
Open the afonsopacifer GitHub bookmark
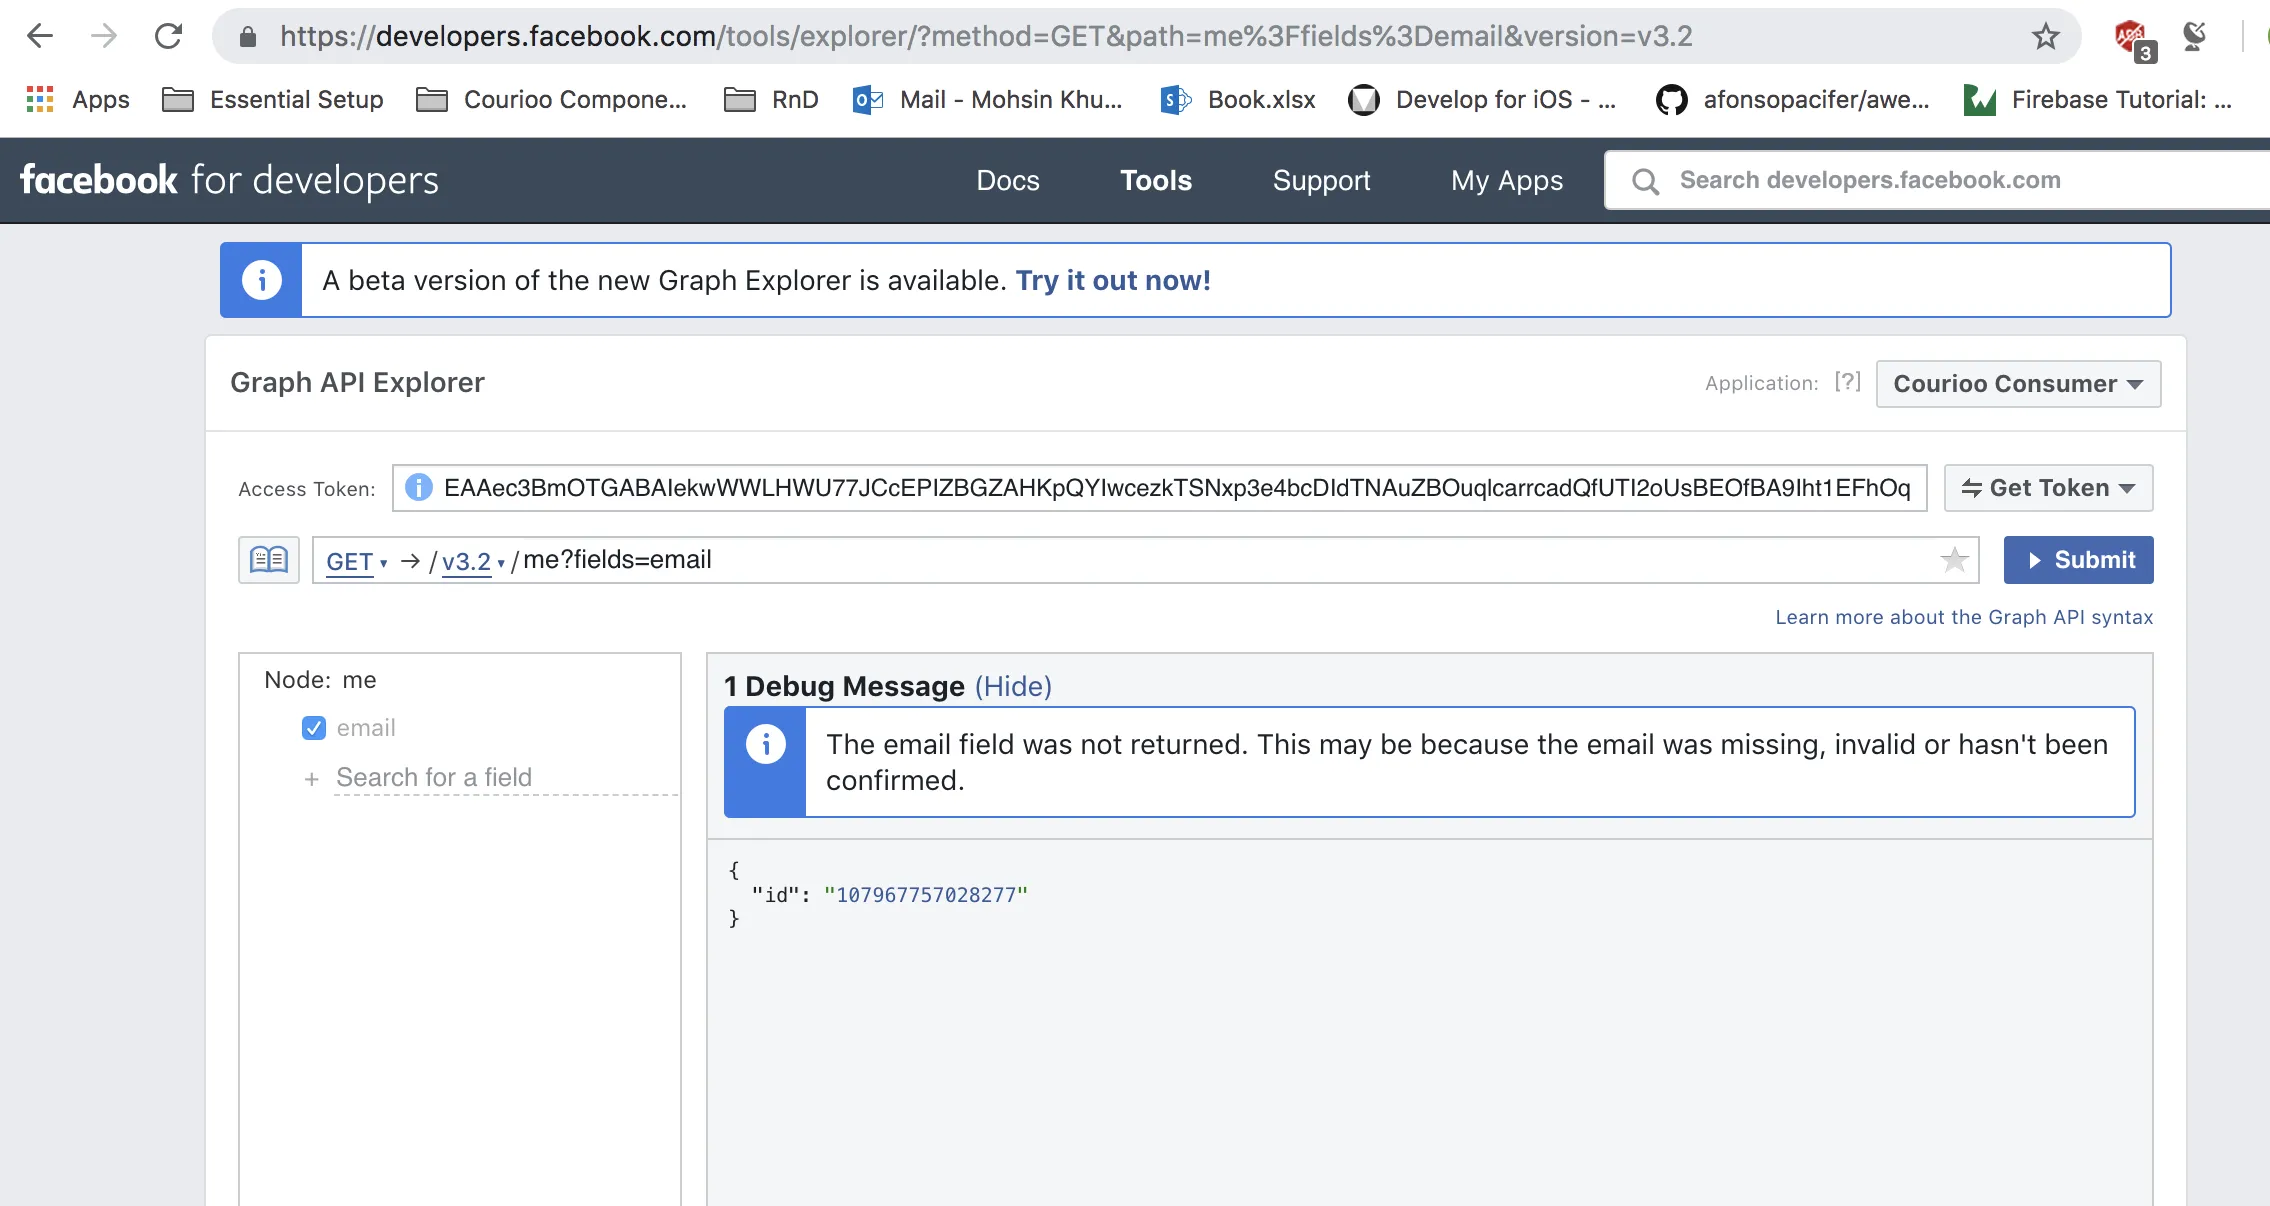pyautogui.click(x=1793, y=99)
